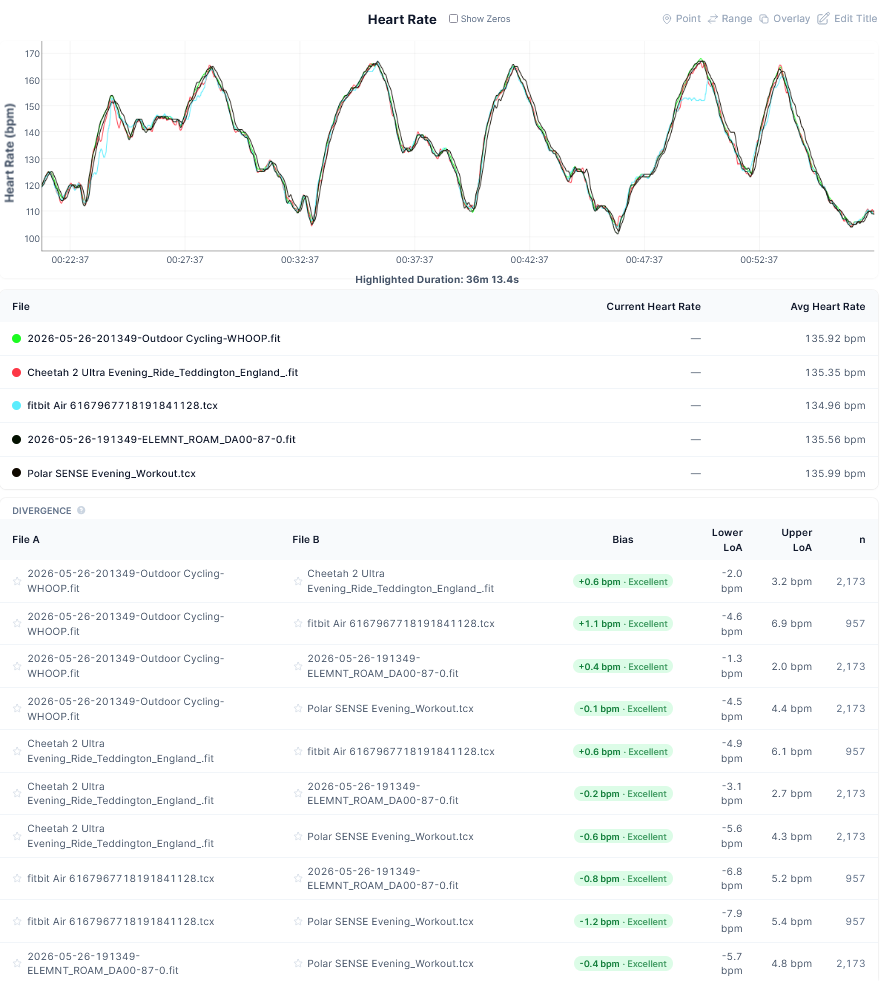Click the cyan fitbit Air color dot
This screenshot has height=981, width=882.
pyautogui.click(x=17, y=405)
